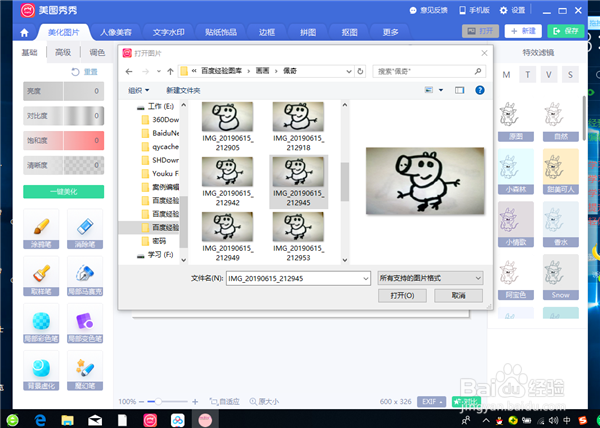Switch to the 贴纸饰品 tab
The width and height of the screenshot is (600, 428).
coord(221,33)
